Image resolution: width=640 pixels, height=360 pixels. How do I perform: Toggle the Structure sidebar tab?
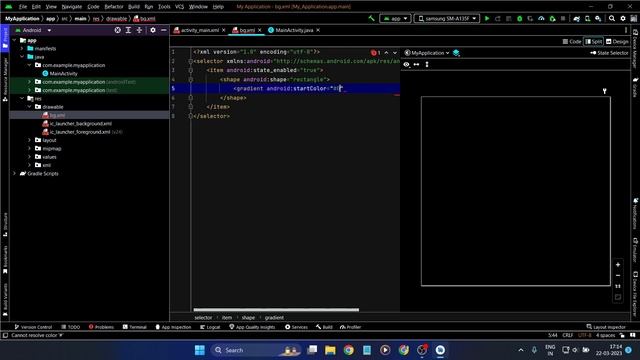(5, 224)
